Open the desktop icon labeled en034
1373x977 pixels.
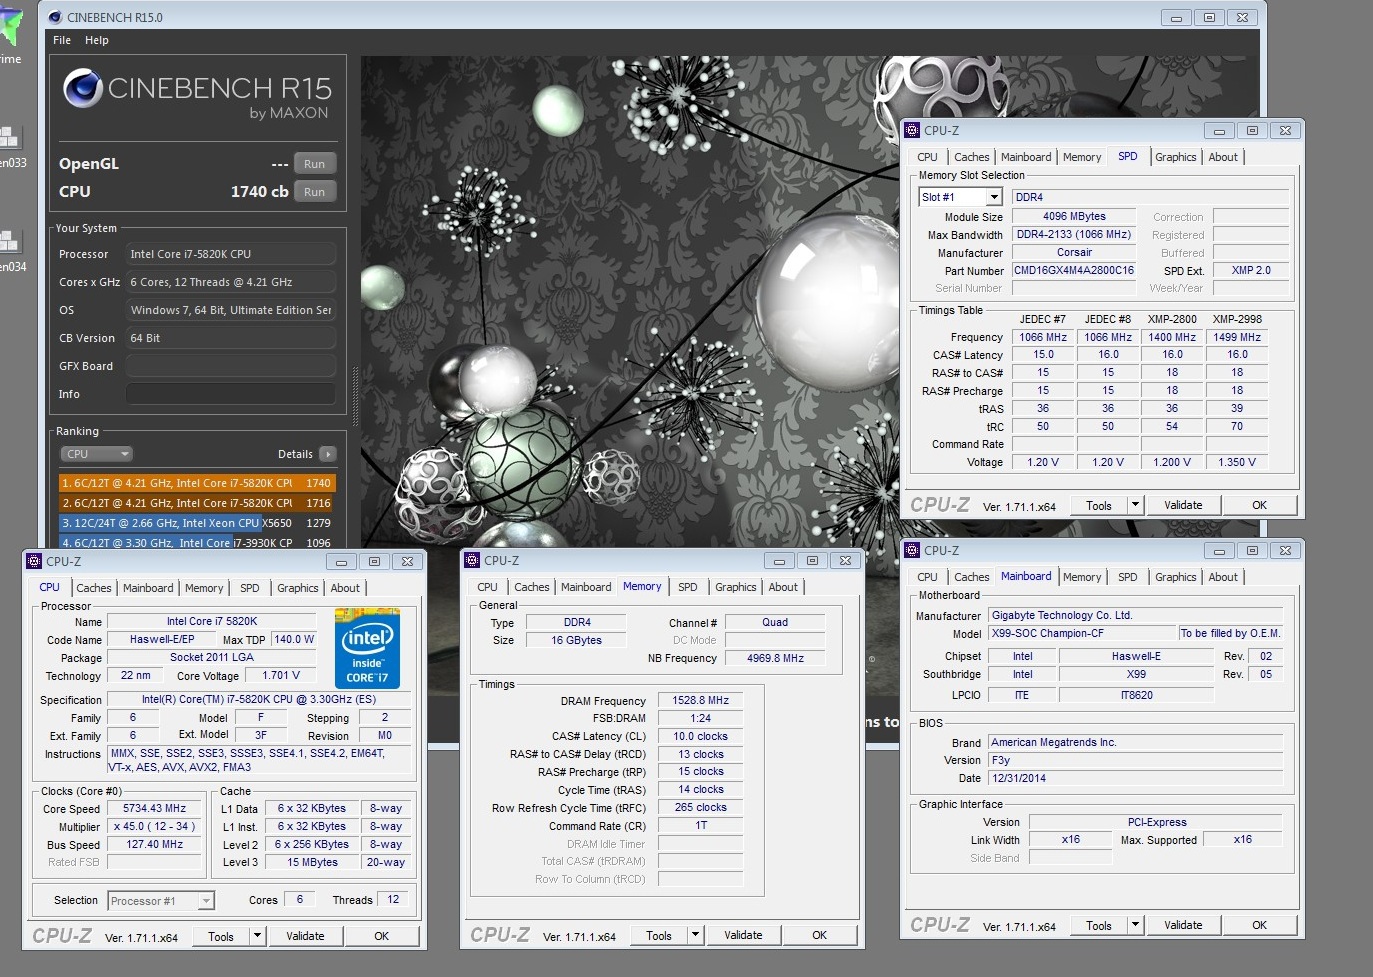(10, 250)
